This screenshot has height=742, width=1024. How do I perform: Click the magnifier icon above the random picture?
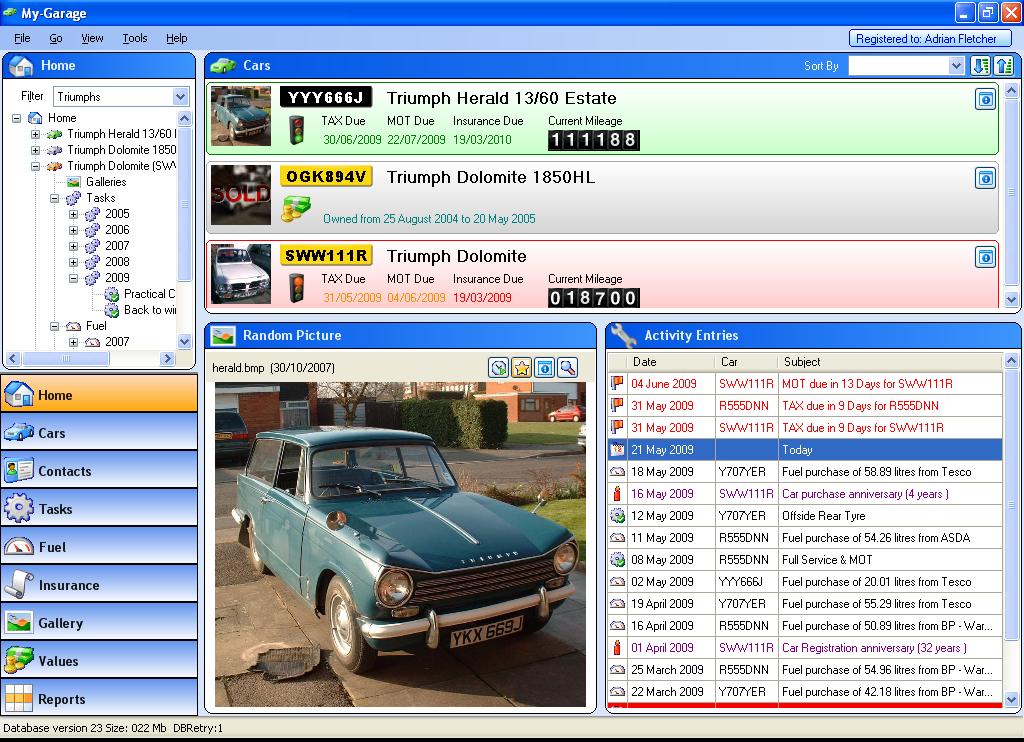coord(567,368)
